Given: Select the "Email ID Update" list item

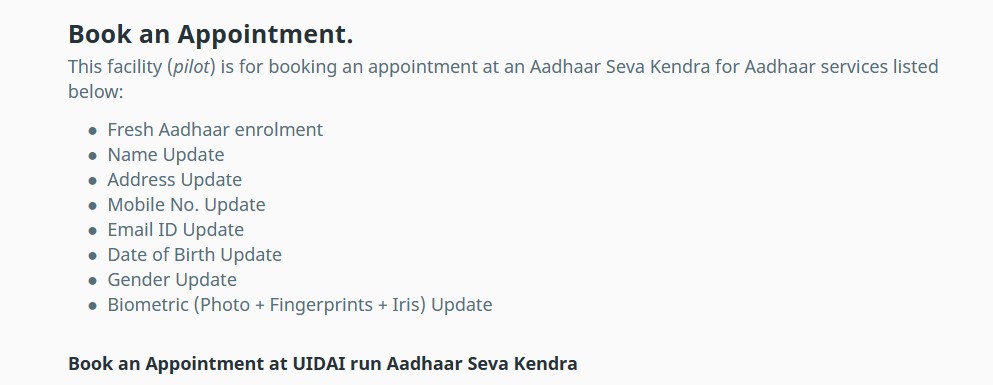Looking at the screenshot, I should point(175,230).
